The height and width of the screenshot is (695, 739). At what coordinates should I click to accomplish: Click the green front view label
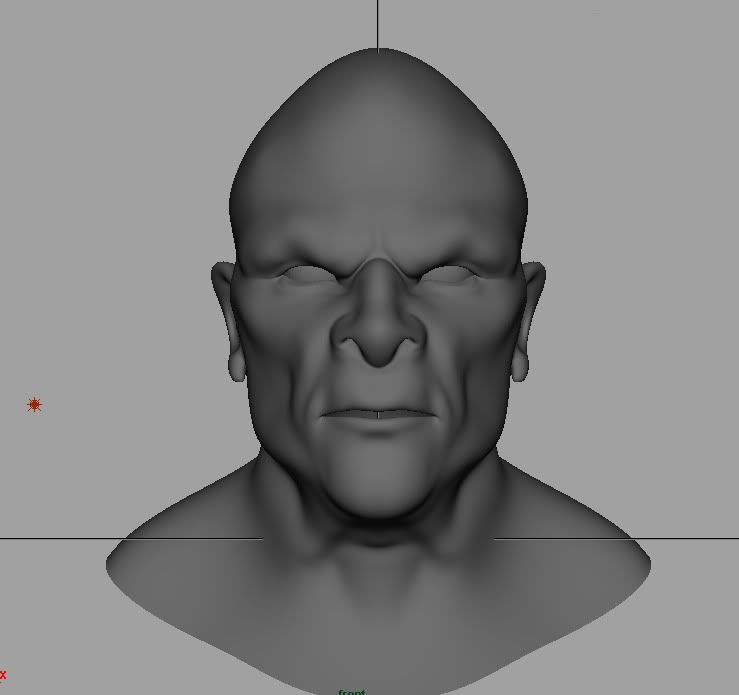coord(351,691)
